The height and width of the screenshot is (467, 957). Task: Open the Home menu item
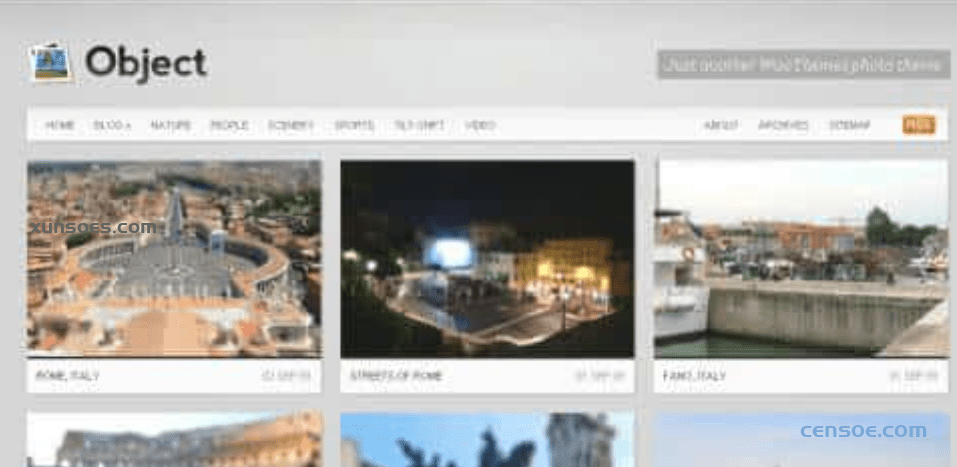click(x=60, y=126)
